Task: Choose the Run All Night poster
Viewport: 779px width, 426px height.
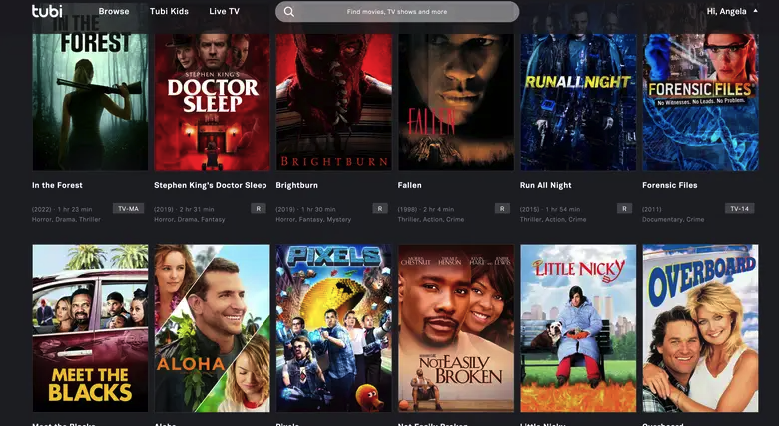Action: click(x=578, y=102)
